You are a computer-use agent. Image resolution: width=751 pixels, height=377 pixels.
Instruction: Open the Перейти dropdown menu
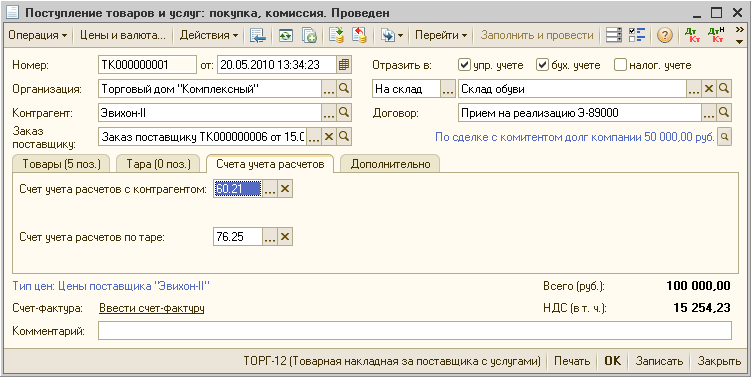tap(441, 35)
